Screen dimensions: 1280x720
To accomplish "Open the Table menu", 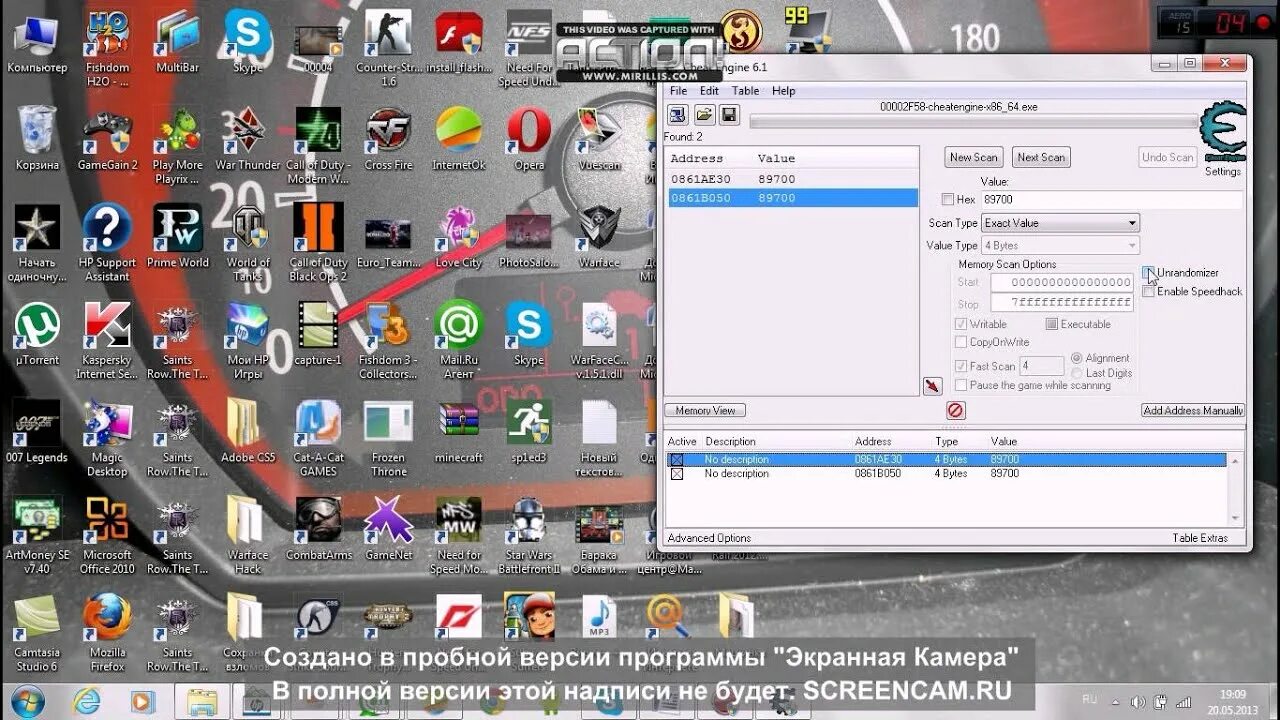I will (745, 91).
